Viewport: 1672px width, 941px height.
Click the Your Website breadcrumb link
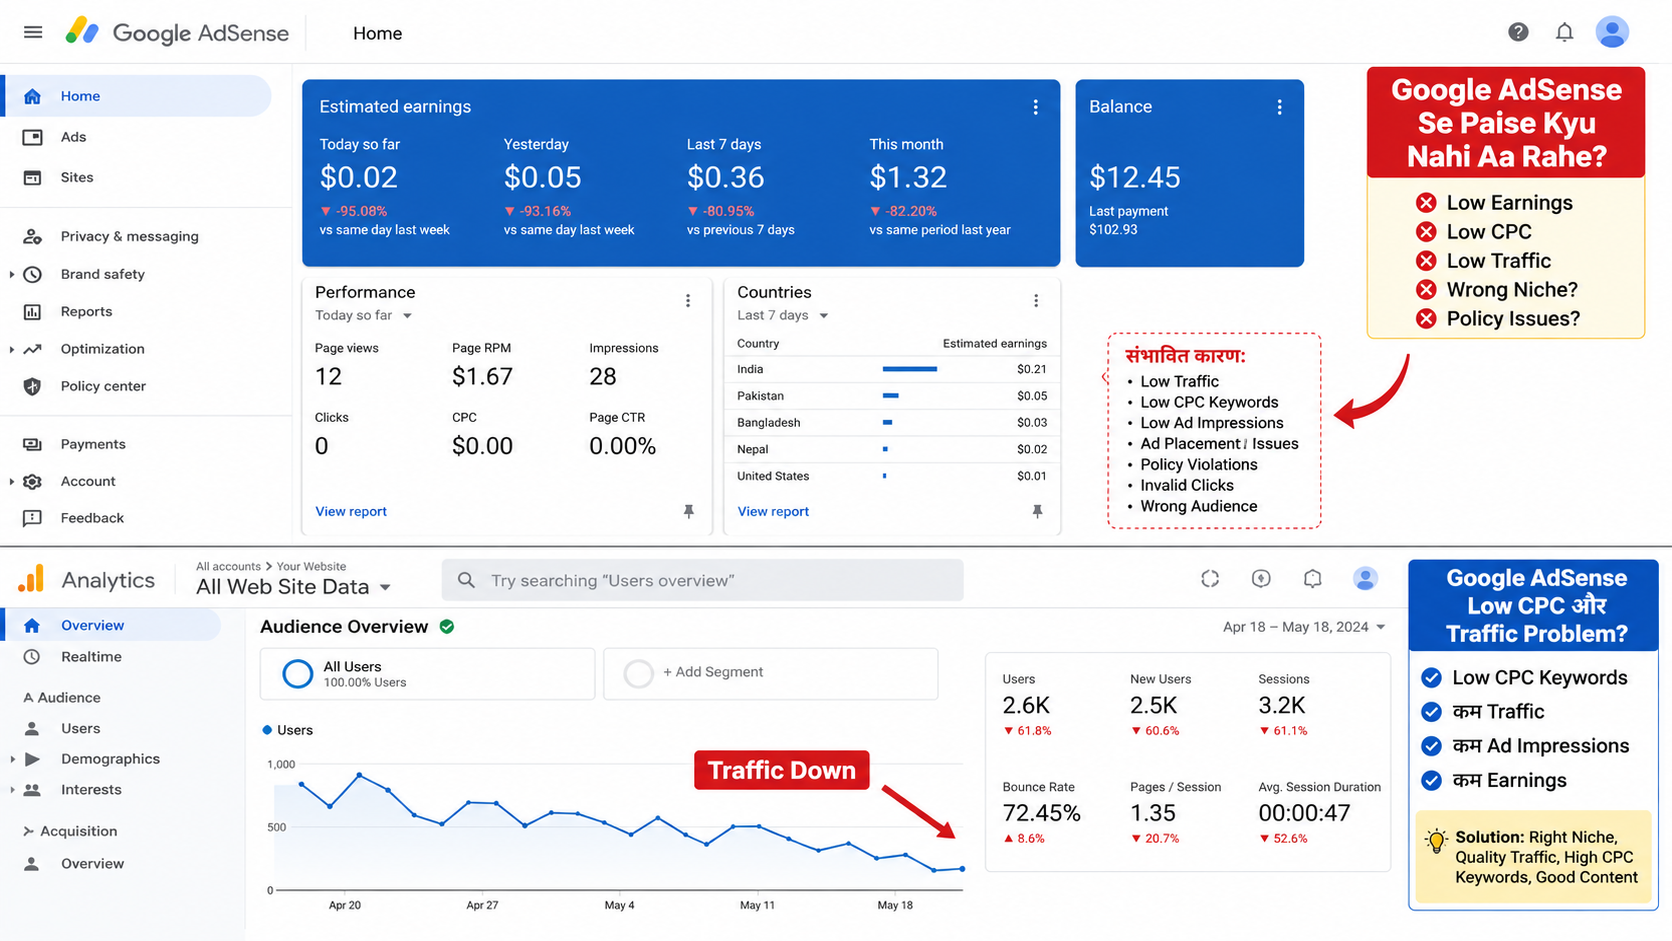(x=311, y=566)
